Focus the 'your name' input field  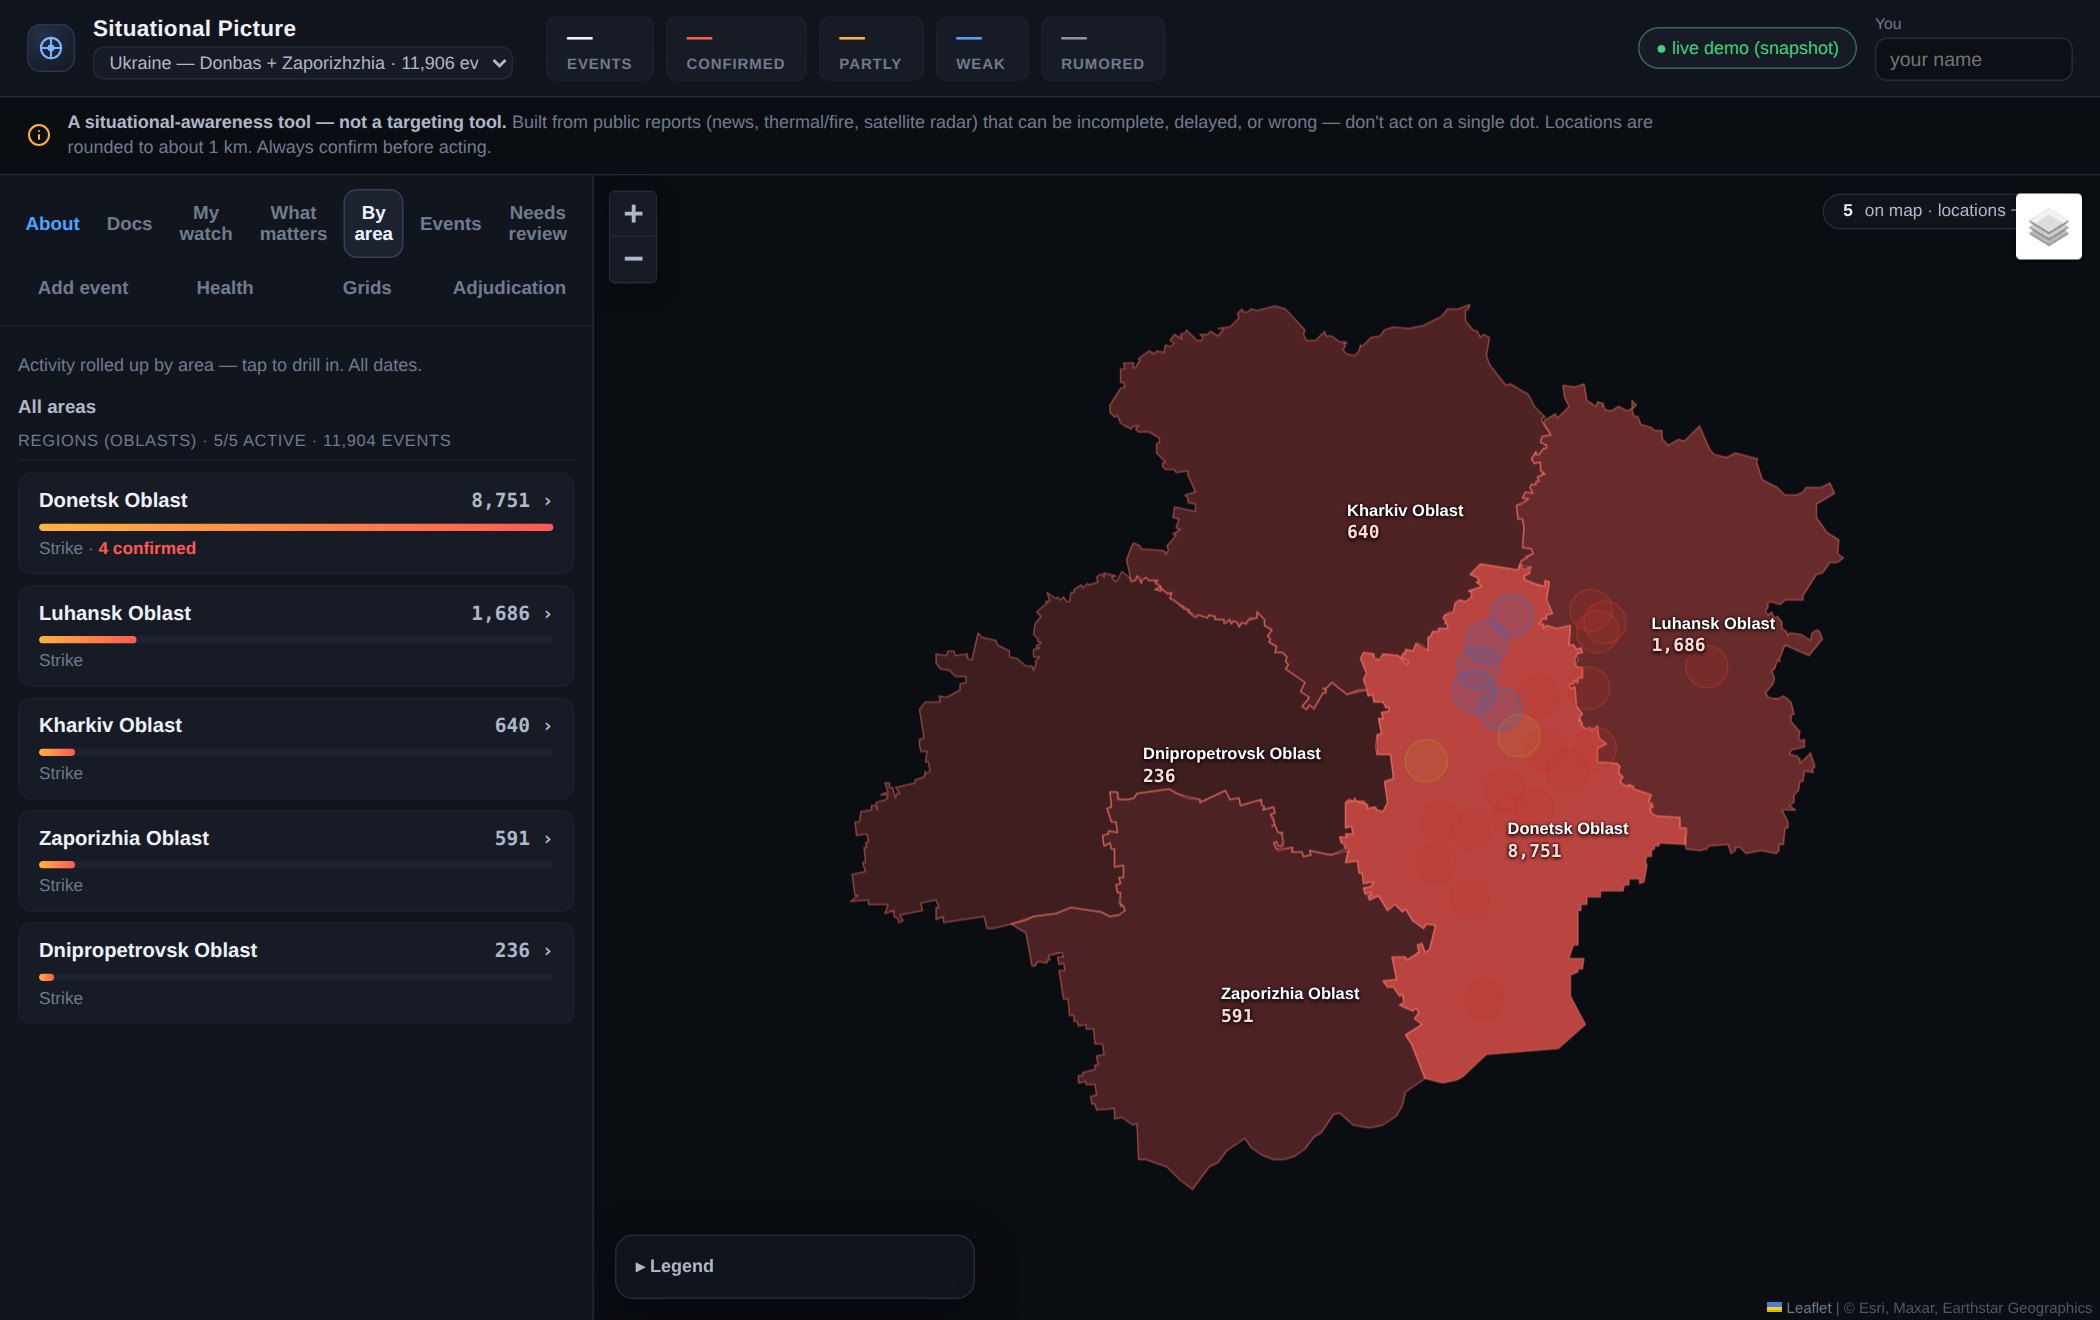pyautogui.click(x=1973, y=60)
